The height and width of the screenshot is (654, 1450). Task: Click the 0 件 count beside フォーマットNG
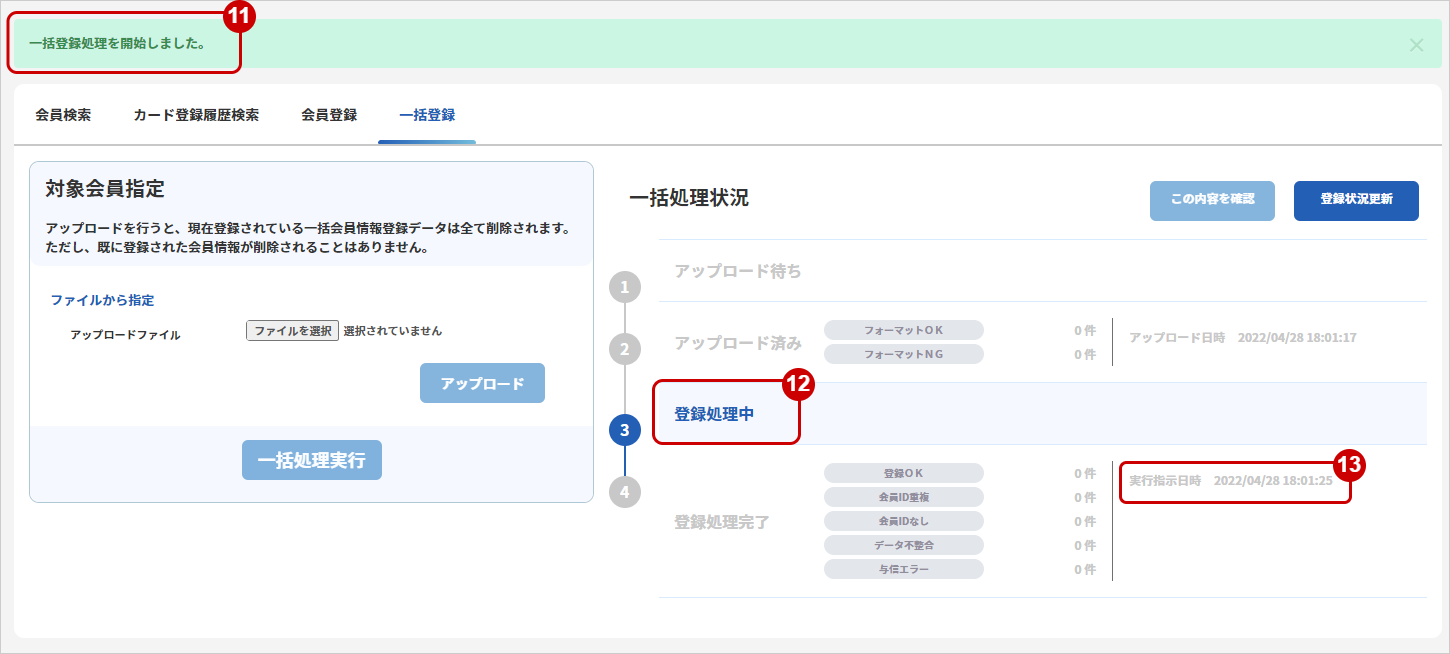(x=1085, y=354)
